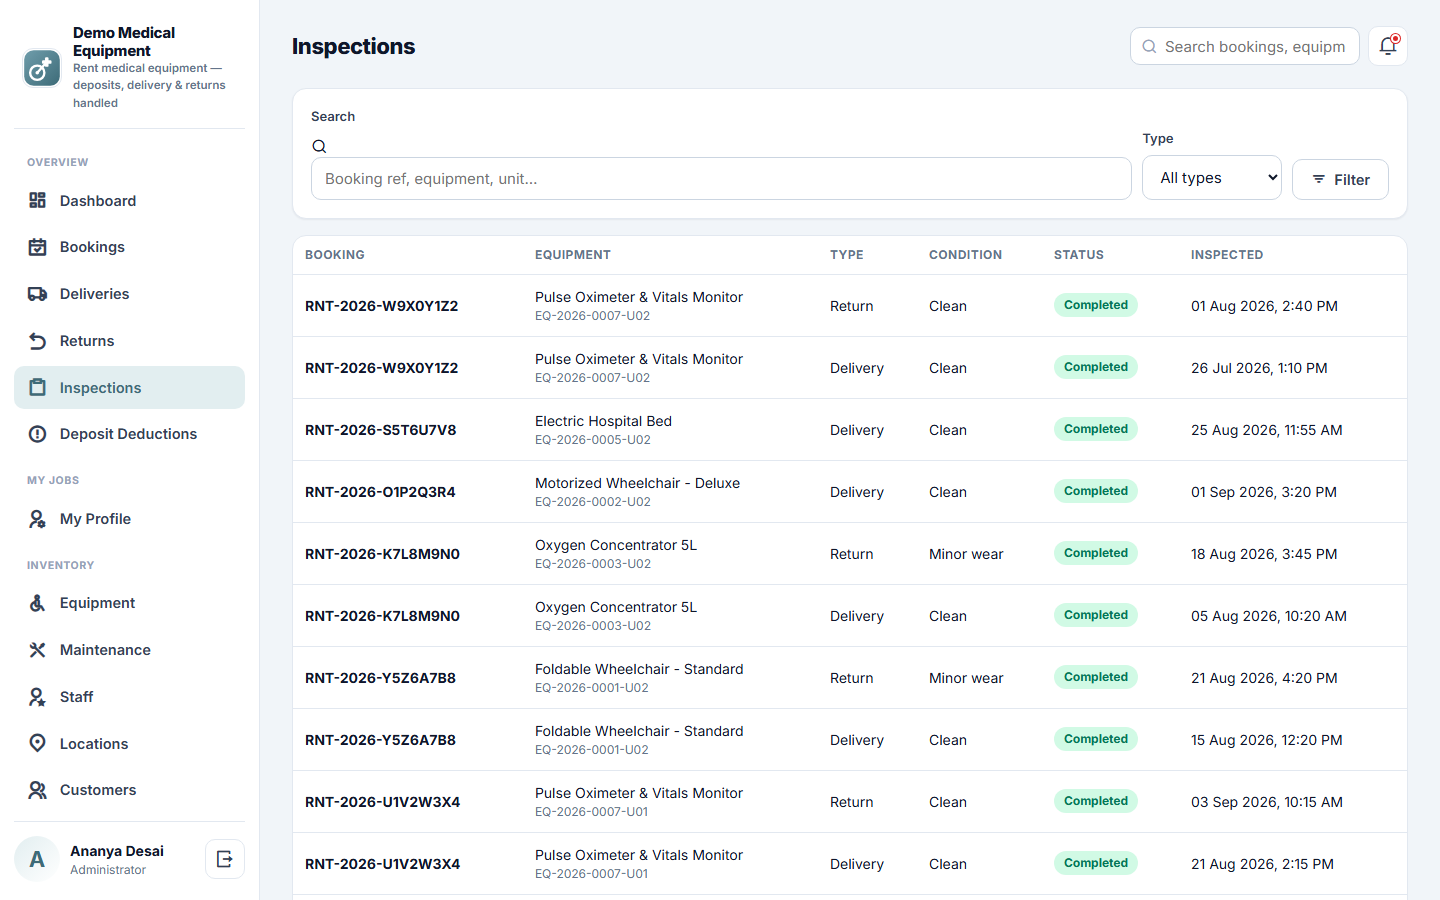Open Deposit Deductions menu item
The height and width of the screenshot is (900, 1440).
point(129,434)
